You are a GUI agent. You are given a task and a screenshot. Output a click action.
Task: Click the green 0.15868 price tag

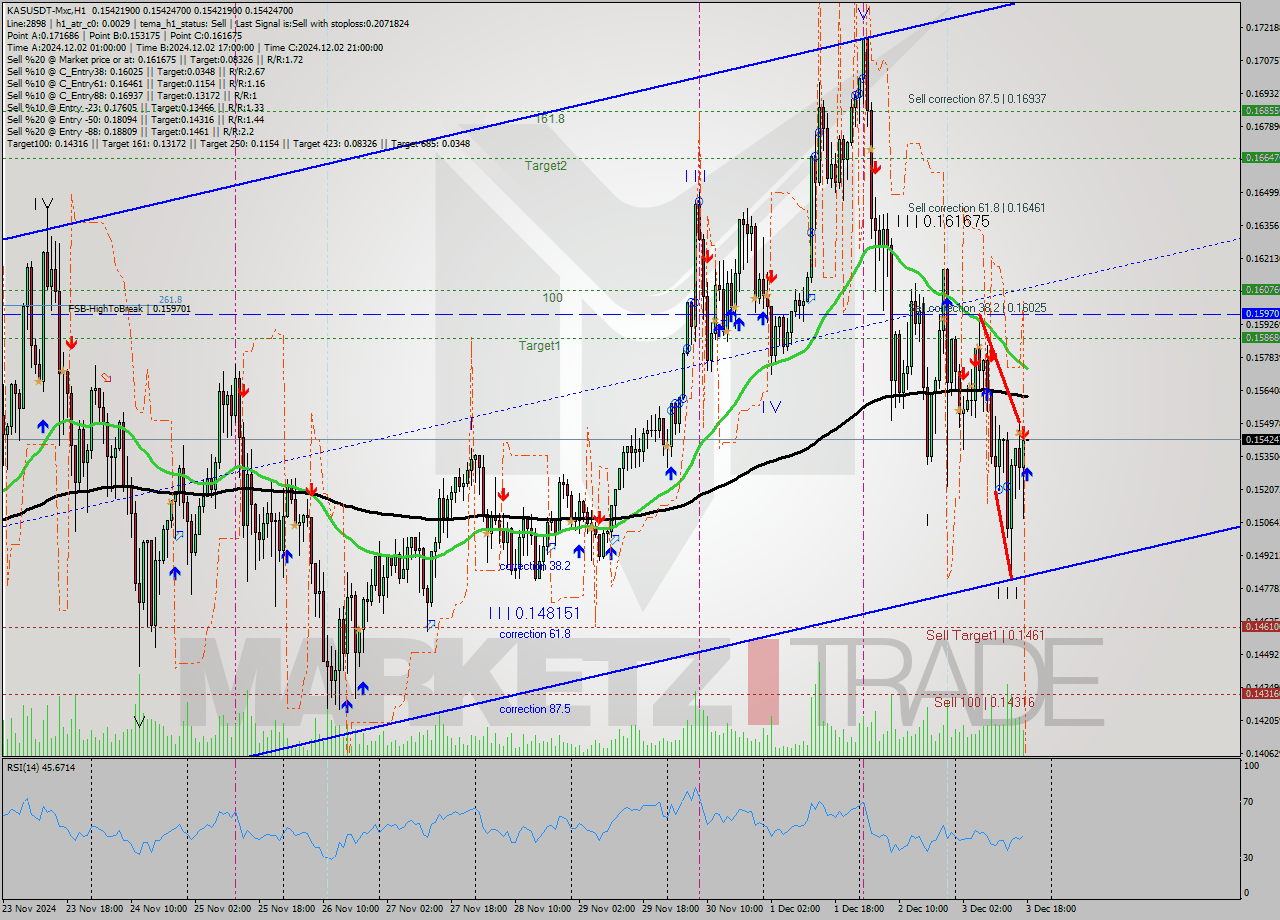click(x=1260, y=337)
